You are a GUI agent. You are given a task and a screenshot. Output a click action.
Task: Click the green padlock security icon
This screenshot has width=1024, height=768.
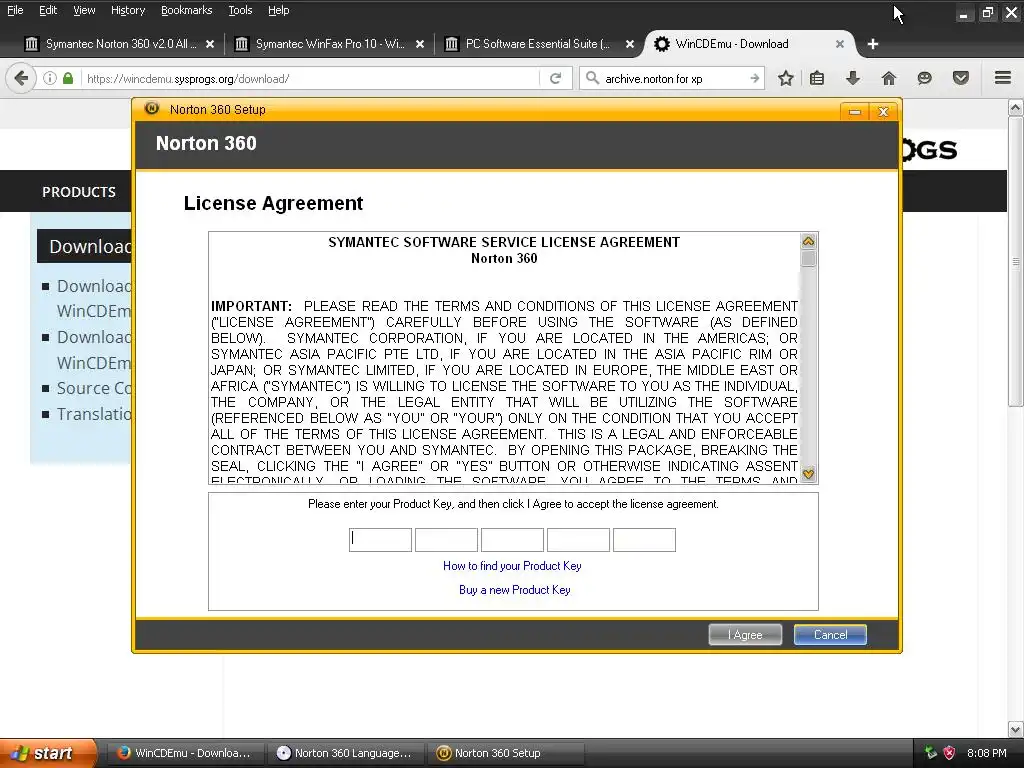[68, 78]
